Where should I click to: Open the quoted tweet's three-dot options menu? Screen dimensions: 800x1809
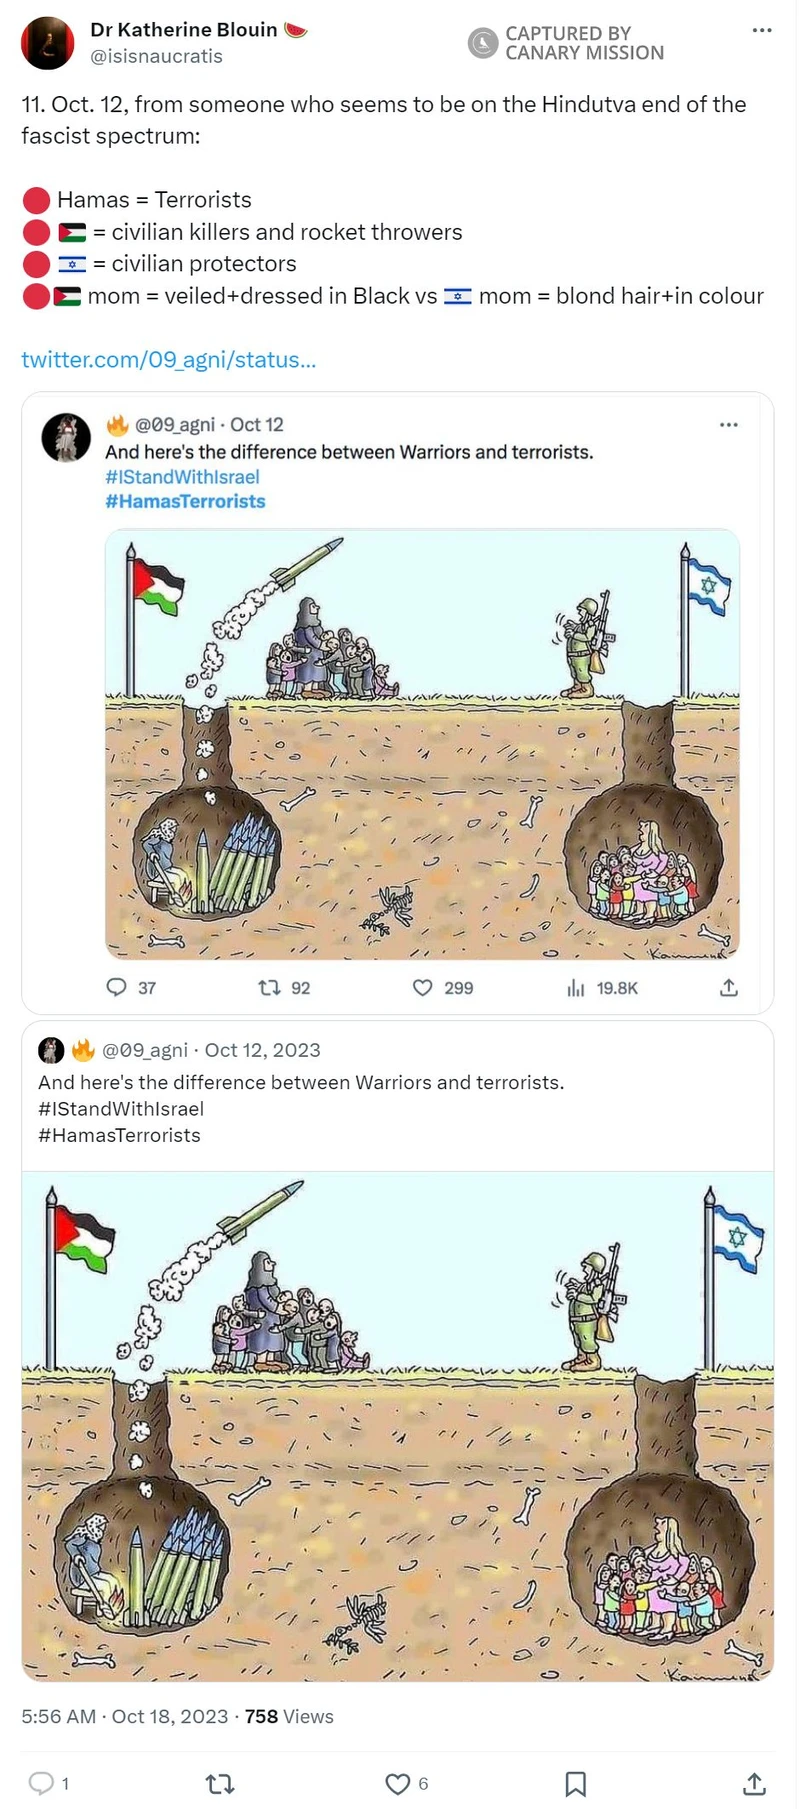click(729, 425)
